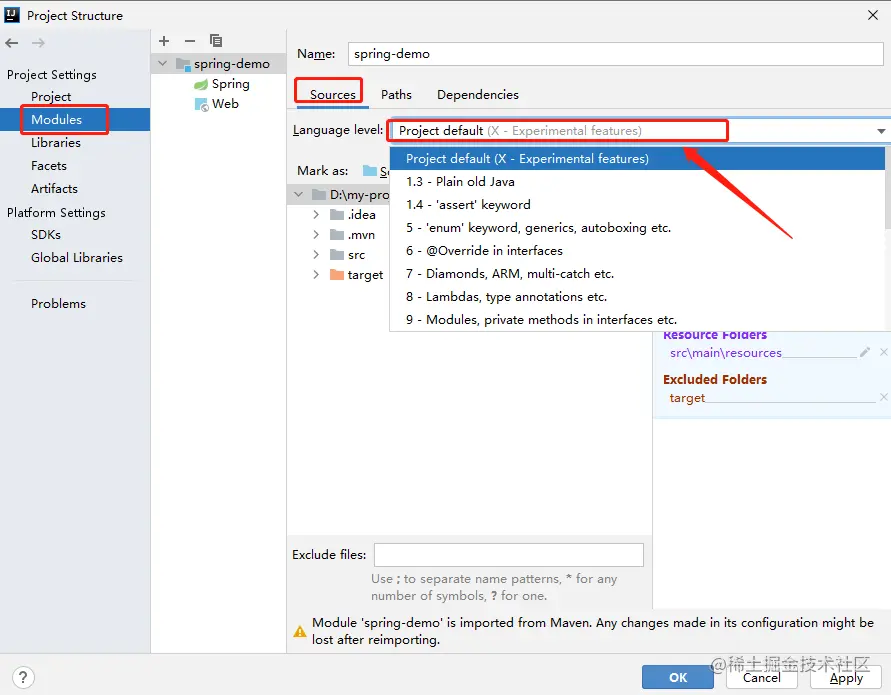Remove src\main\resources from resource folders
The width and height of the screenshot is (891, 695).
884,352
